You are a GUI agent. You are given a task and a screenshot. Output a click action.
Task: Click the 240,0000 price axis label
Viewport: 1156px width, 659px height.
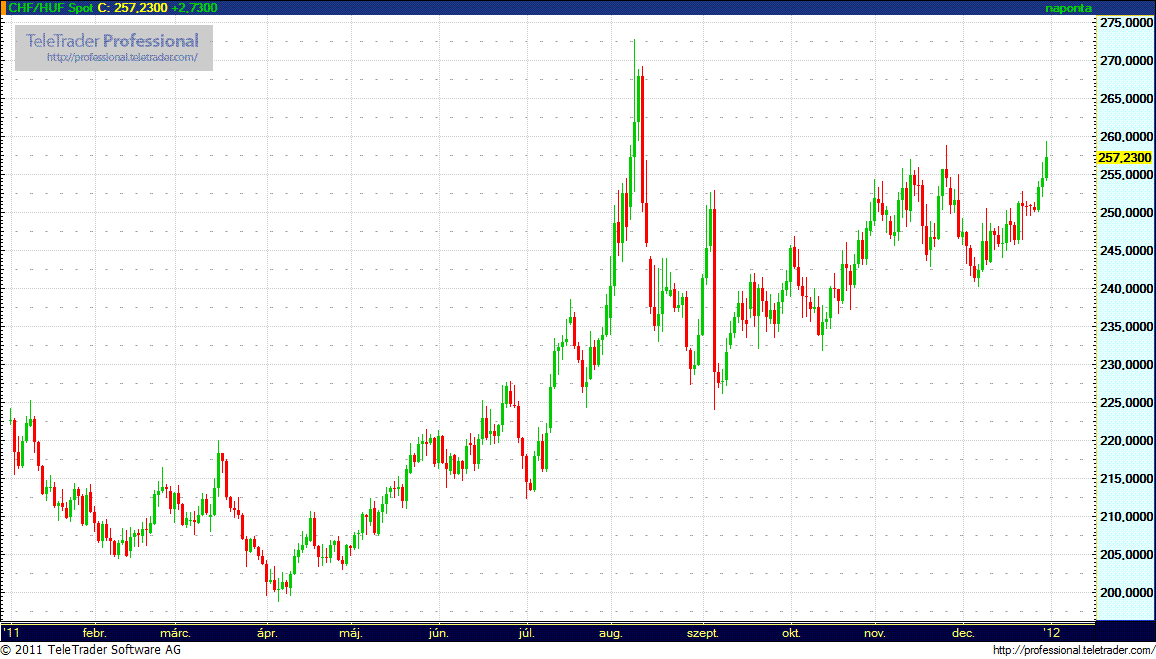[1126, 289]
